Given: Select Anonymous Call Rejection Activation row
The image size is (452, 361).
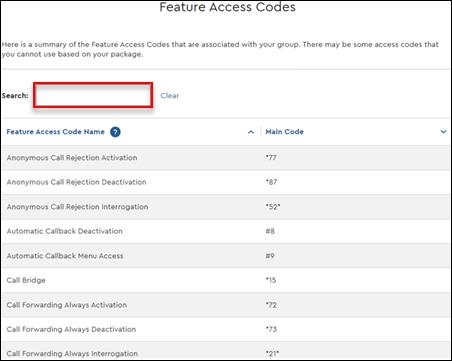Looking at the screenshot, I should pos(226,158).
